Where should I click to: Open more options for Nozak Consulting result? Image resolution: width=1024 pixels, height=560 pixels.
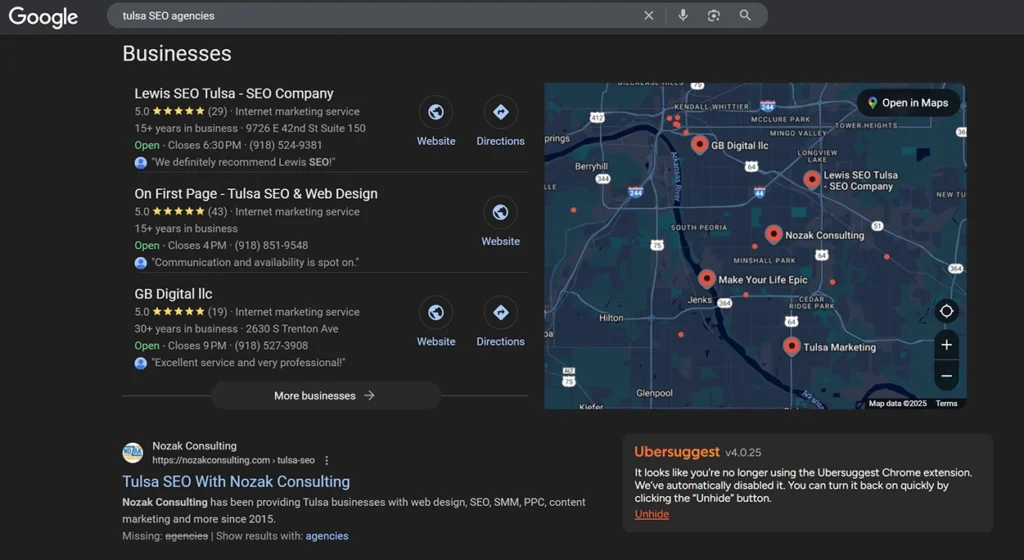(x=327, y=461)
